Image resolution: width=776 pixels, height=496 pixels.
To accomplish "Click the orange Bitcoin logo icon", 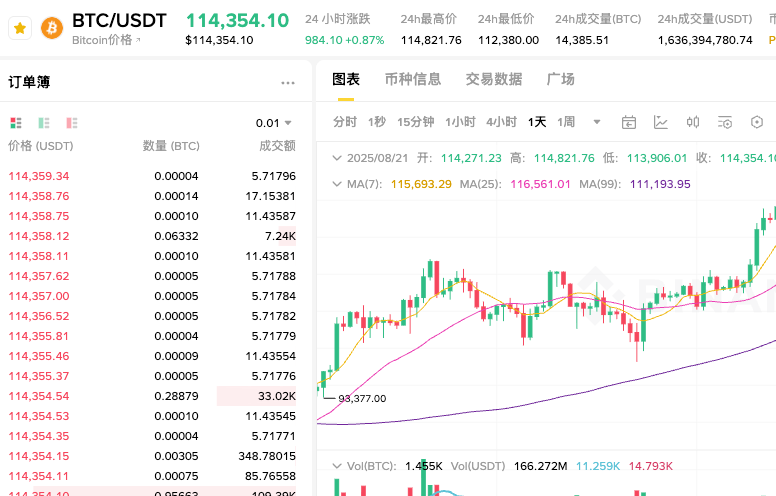I will tap(51, 29).
